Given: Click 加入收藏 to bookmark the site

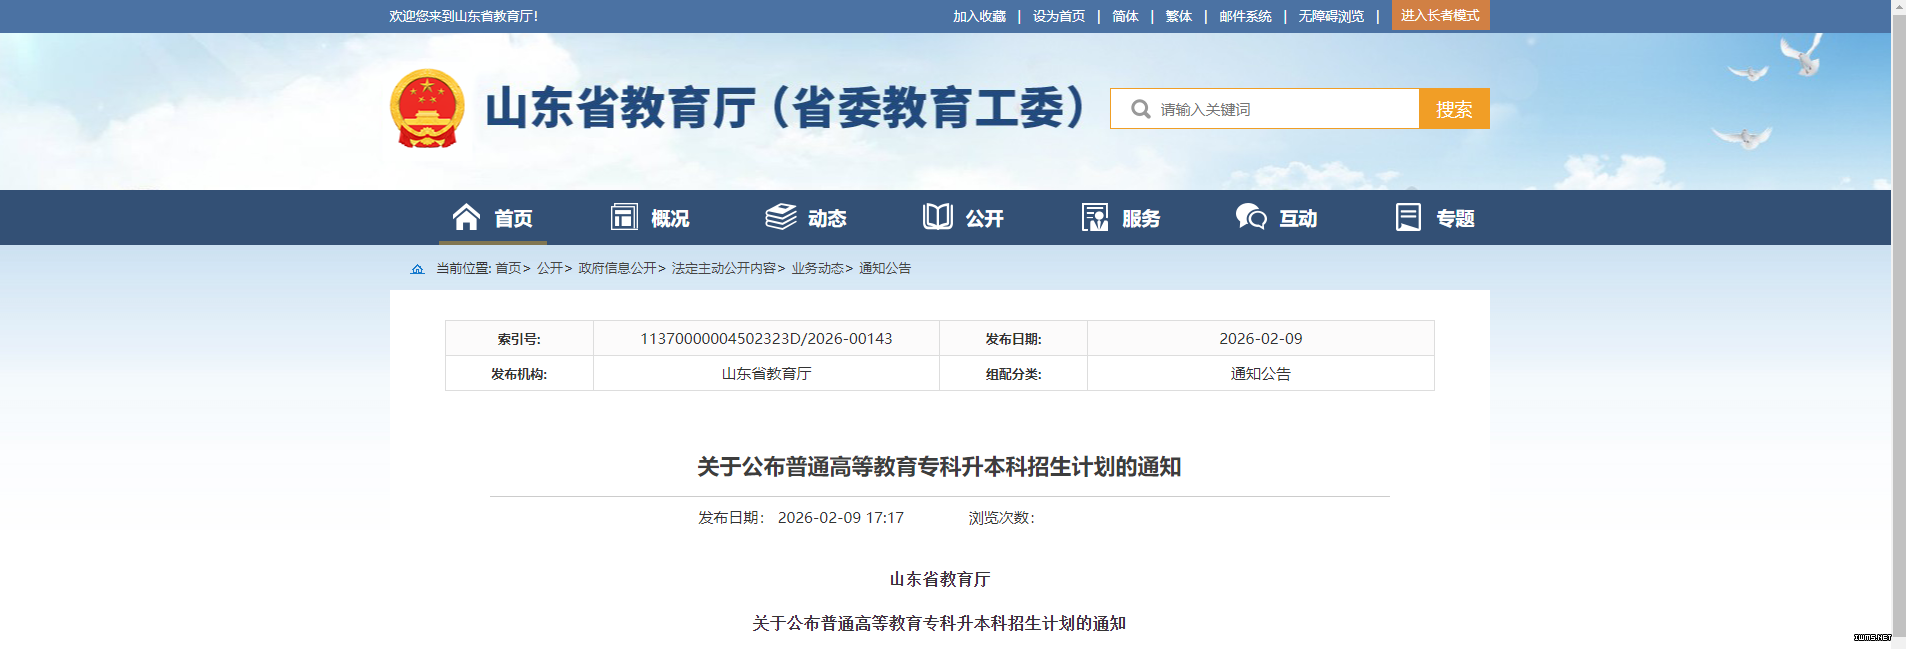Looking at the screenshot, I should click(x=979, y=16).
